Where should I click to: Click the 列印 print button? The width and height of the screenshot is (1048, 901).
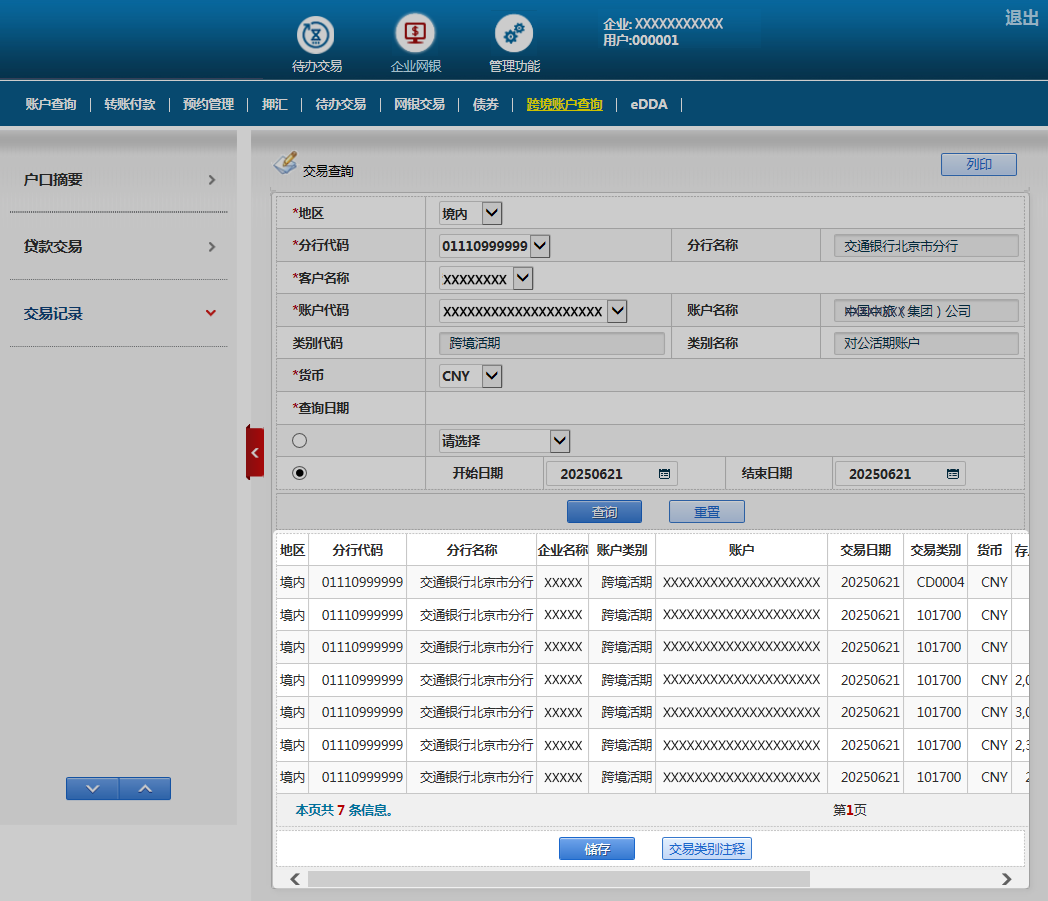978,164
